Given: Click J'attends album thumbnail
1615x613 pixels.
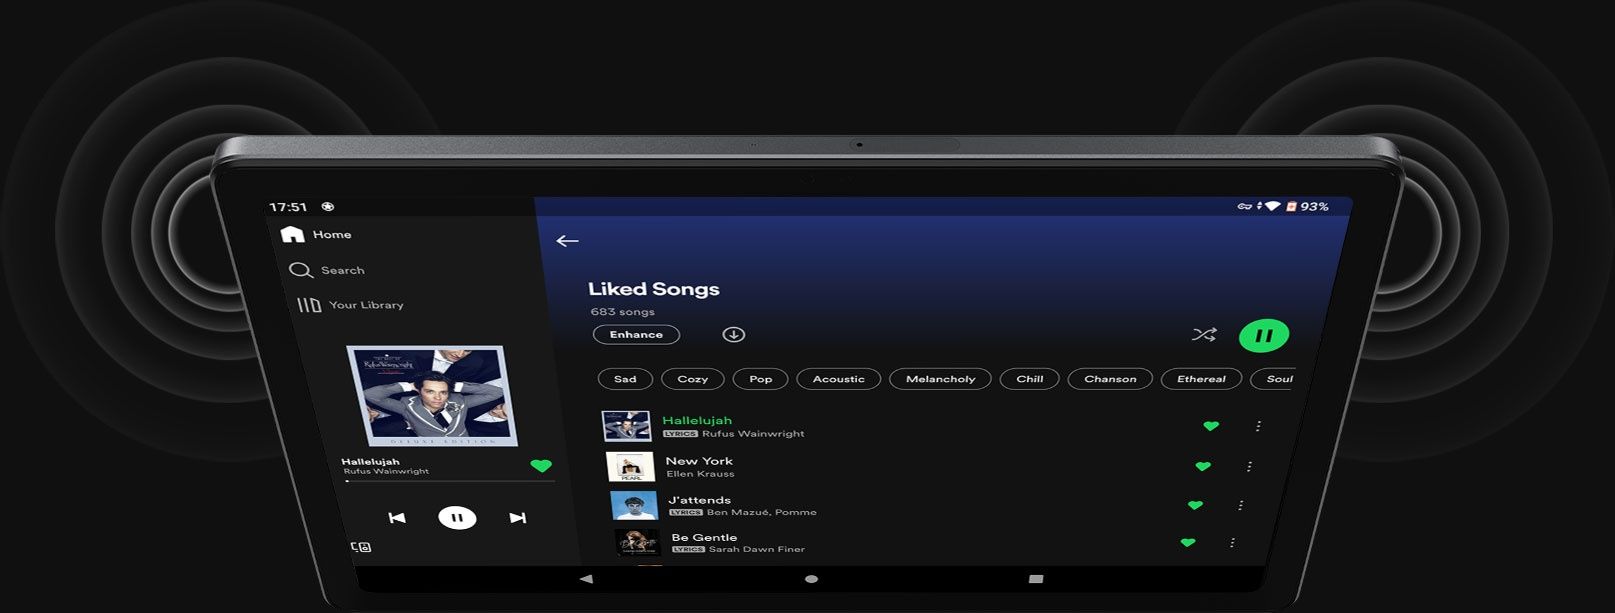Looking at the screenshot, I should tap(635, 505).
